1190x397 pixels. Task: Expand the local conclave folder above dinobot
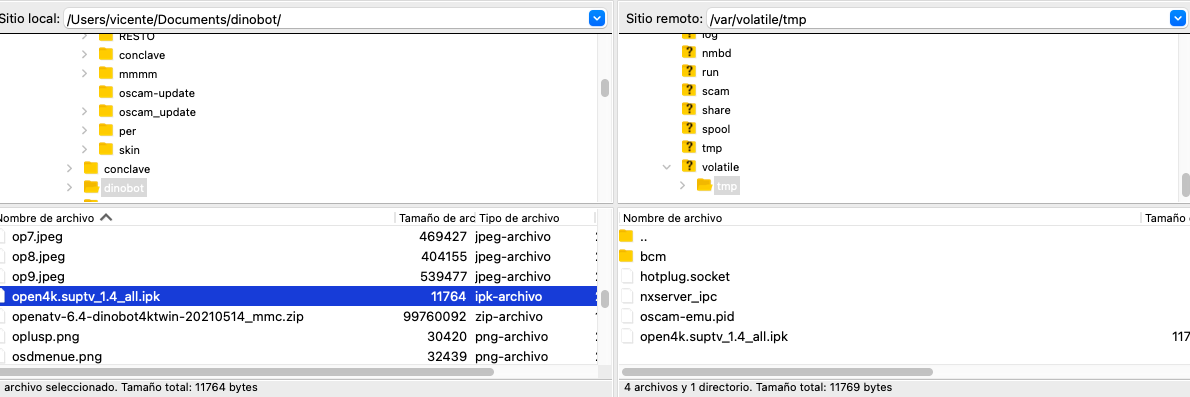point(70,168)
